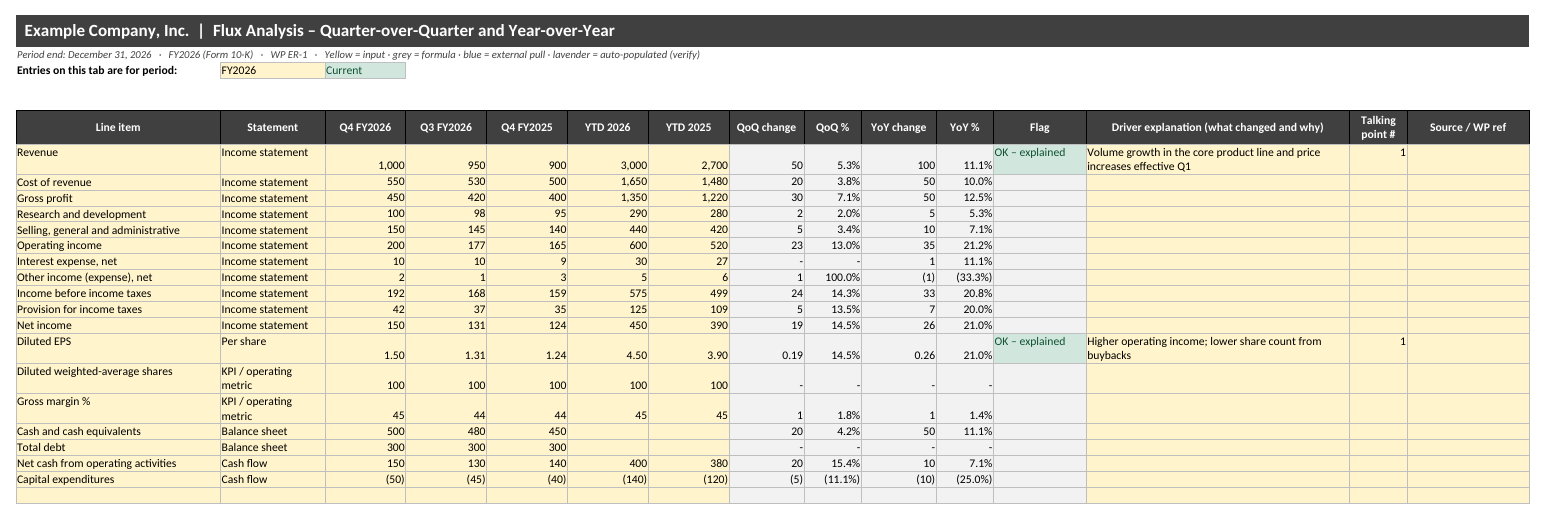Click Other income YoY % value (33.3%)

[965, 278]
